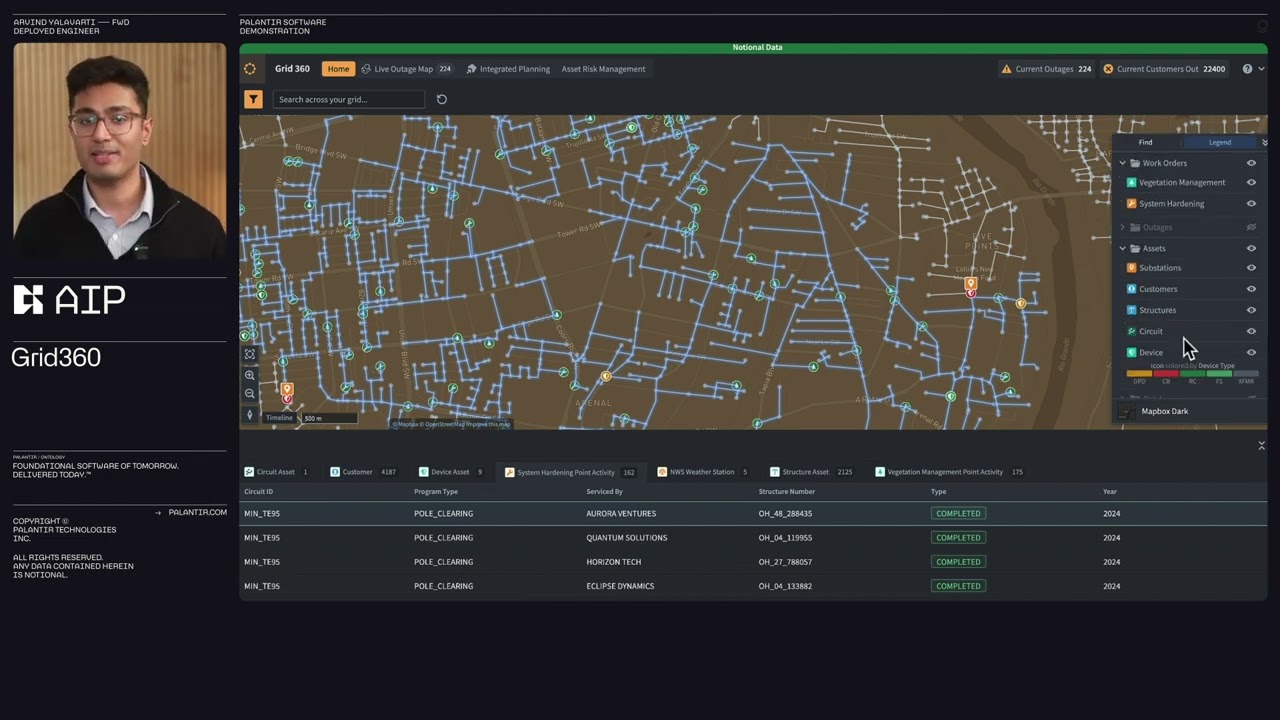Switch to the Find tab in side panel
Image resolution: width=1280 pixels, height=720 pixels.
click(1145, 142)
